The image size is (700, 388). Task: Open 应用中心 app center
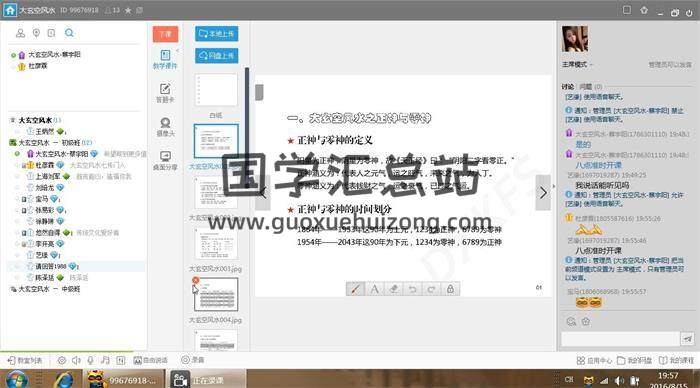click(594, 360)
